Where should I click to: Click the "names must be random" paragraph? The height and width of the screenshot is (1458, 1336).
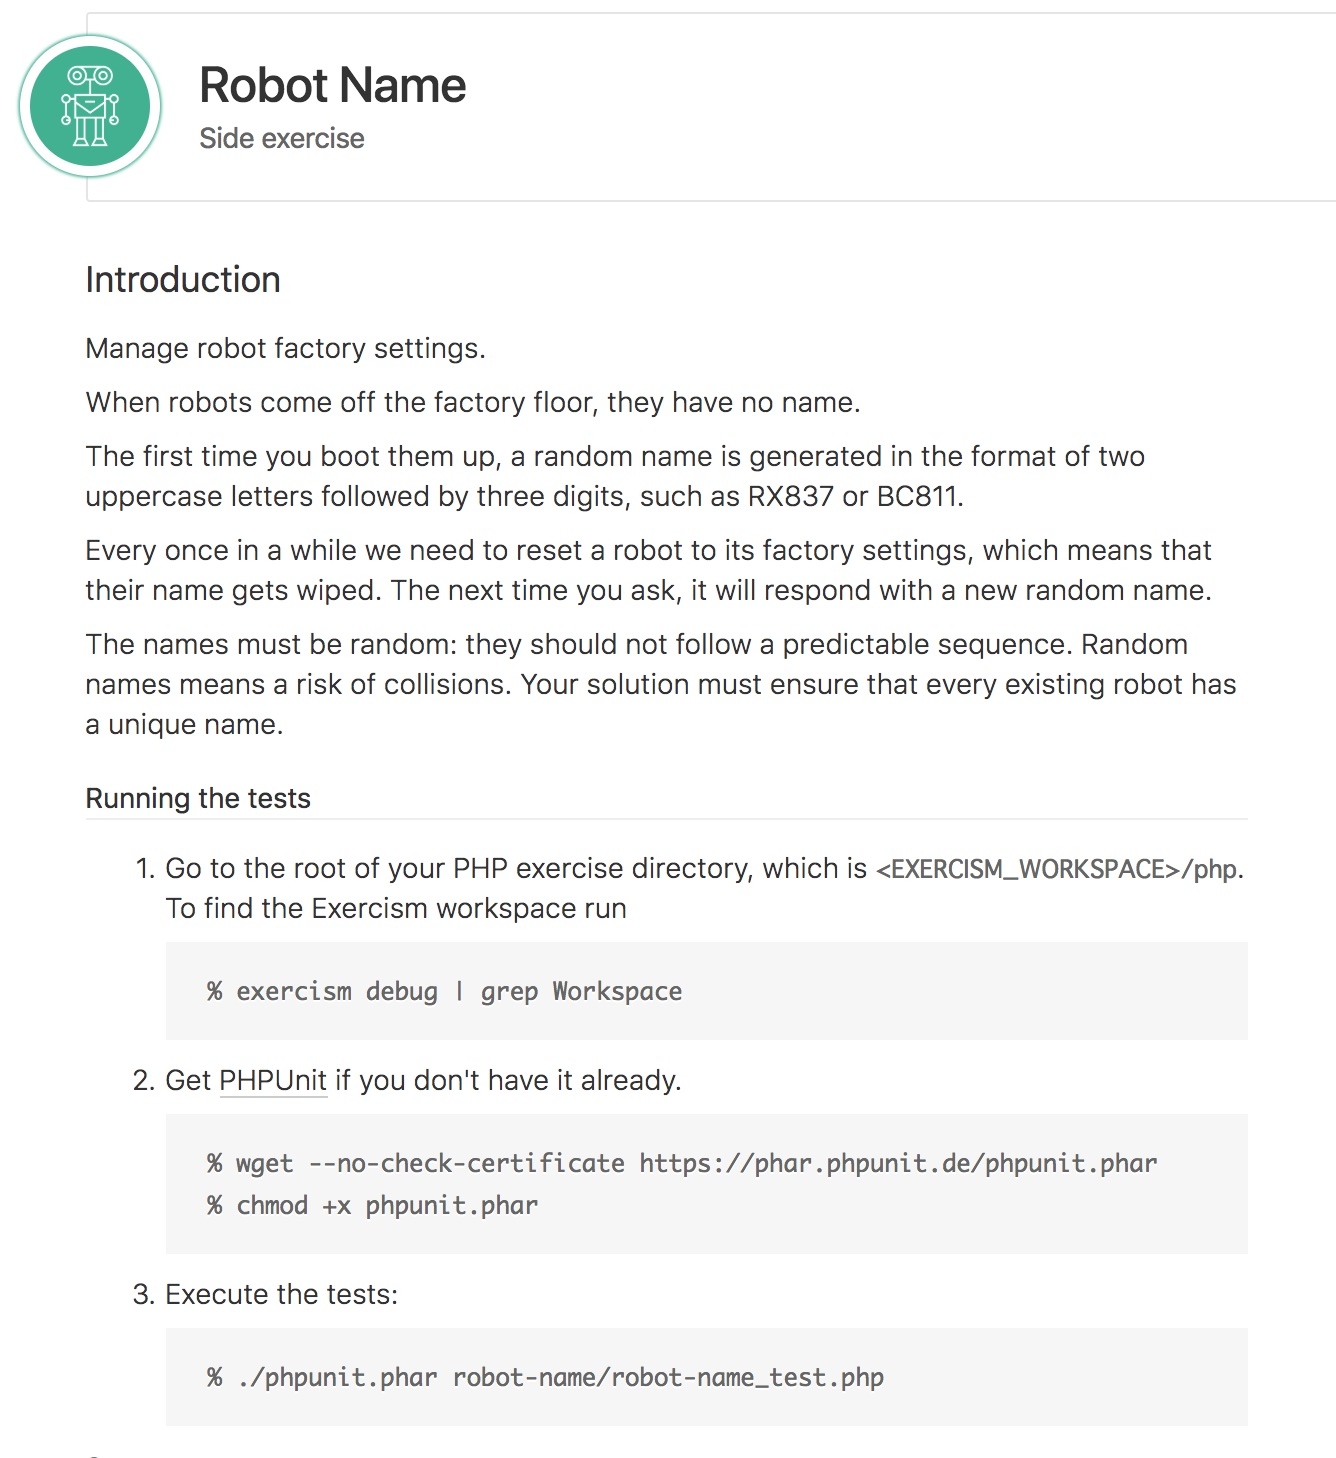pos(660,684)
